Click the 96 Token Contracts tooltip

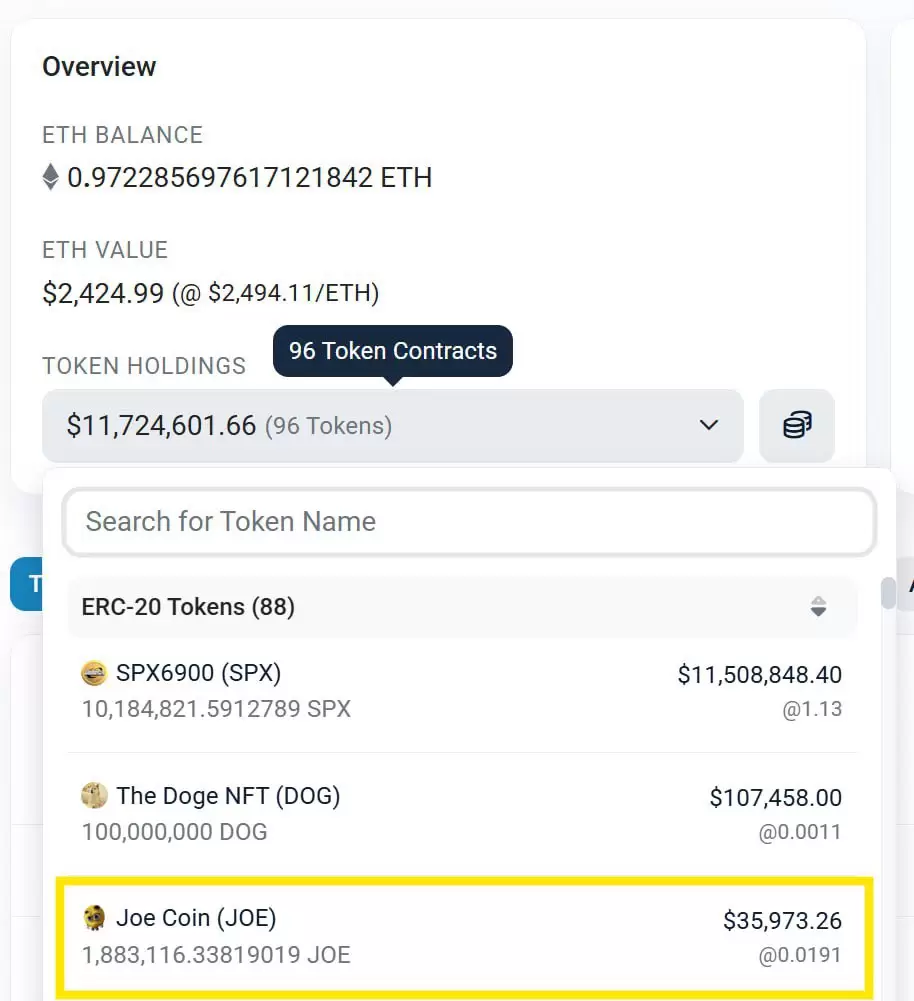(392, 351)
